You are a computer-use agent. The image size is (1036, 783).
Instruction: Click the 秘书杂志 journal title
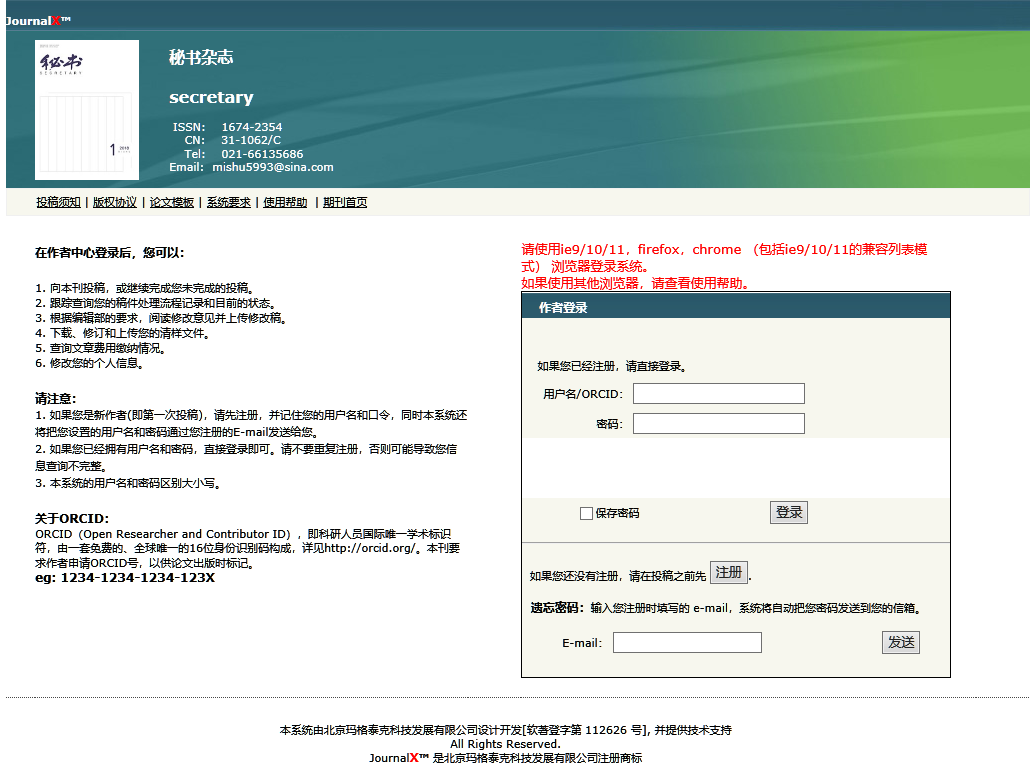click(201, 57)
